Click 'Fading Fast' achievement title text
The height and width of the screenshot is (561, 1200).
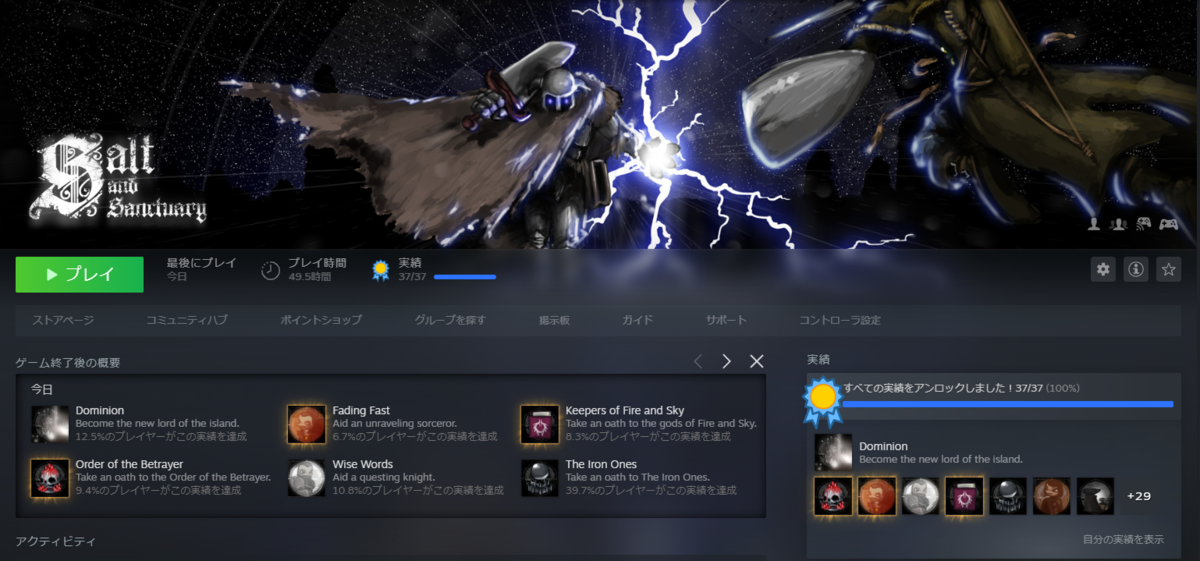pos(361,410)
